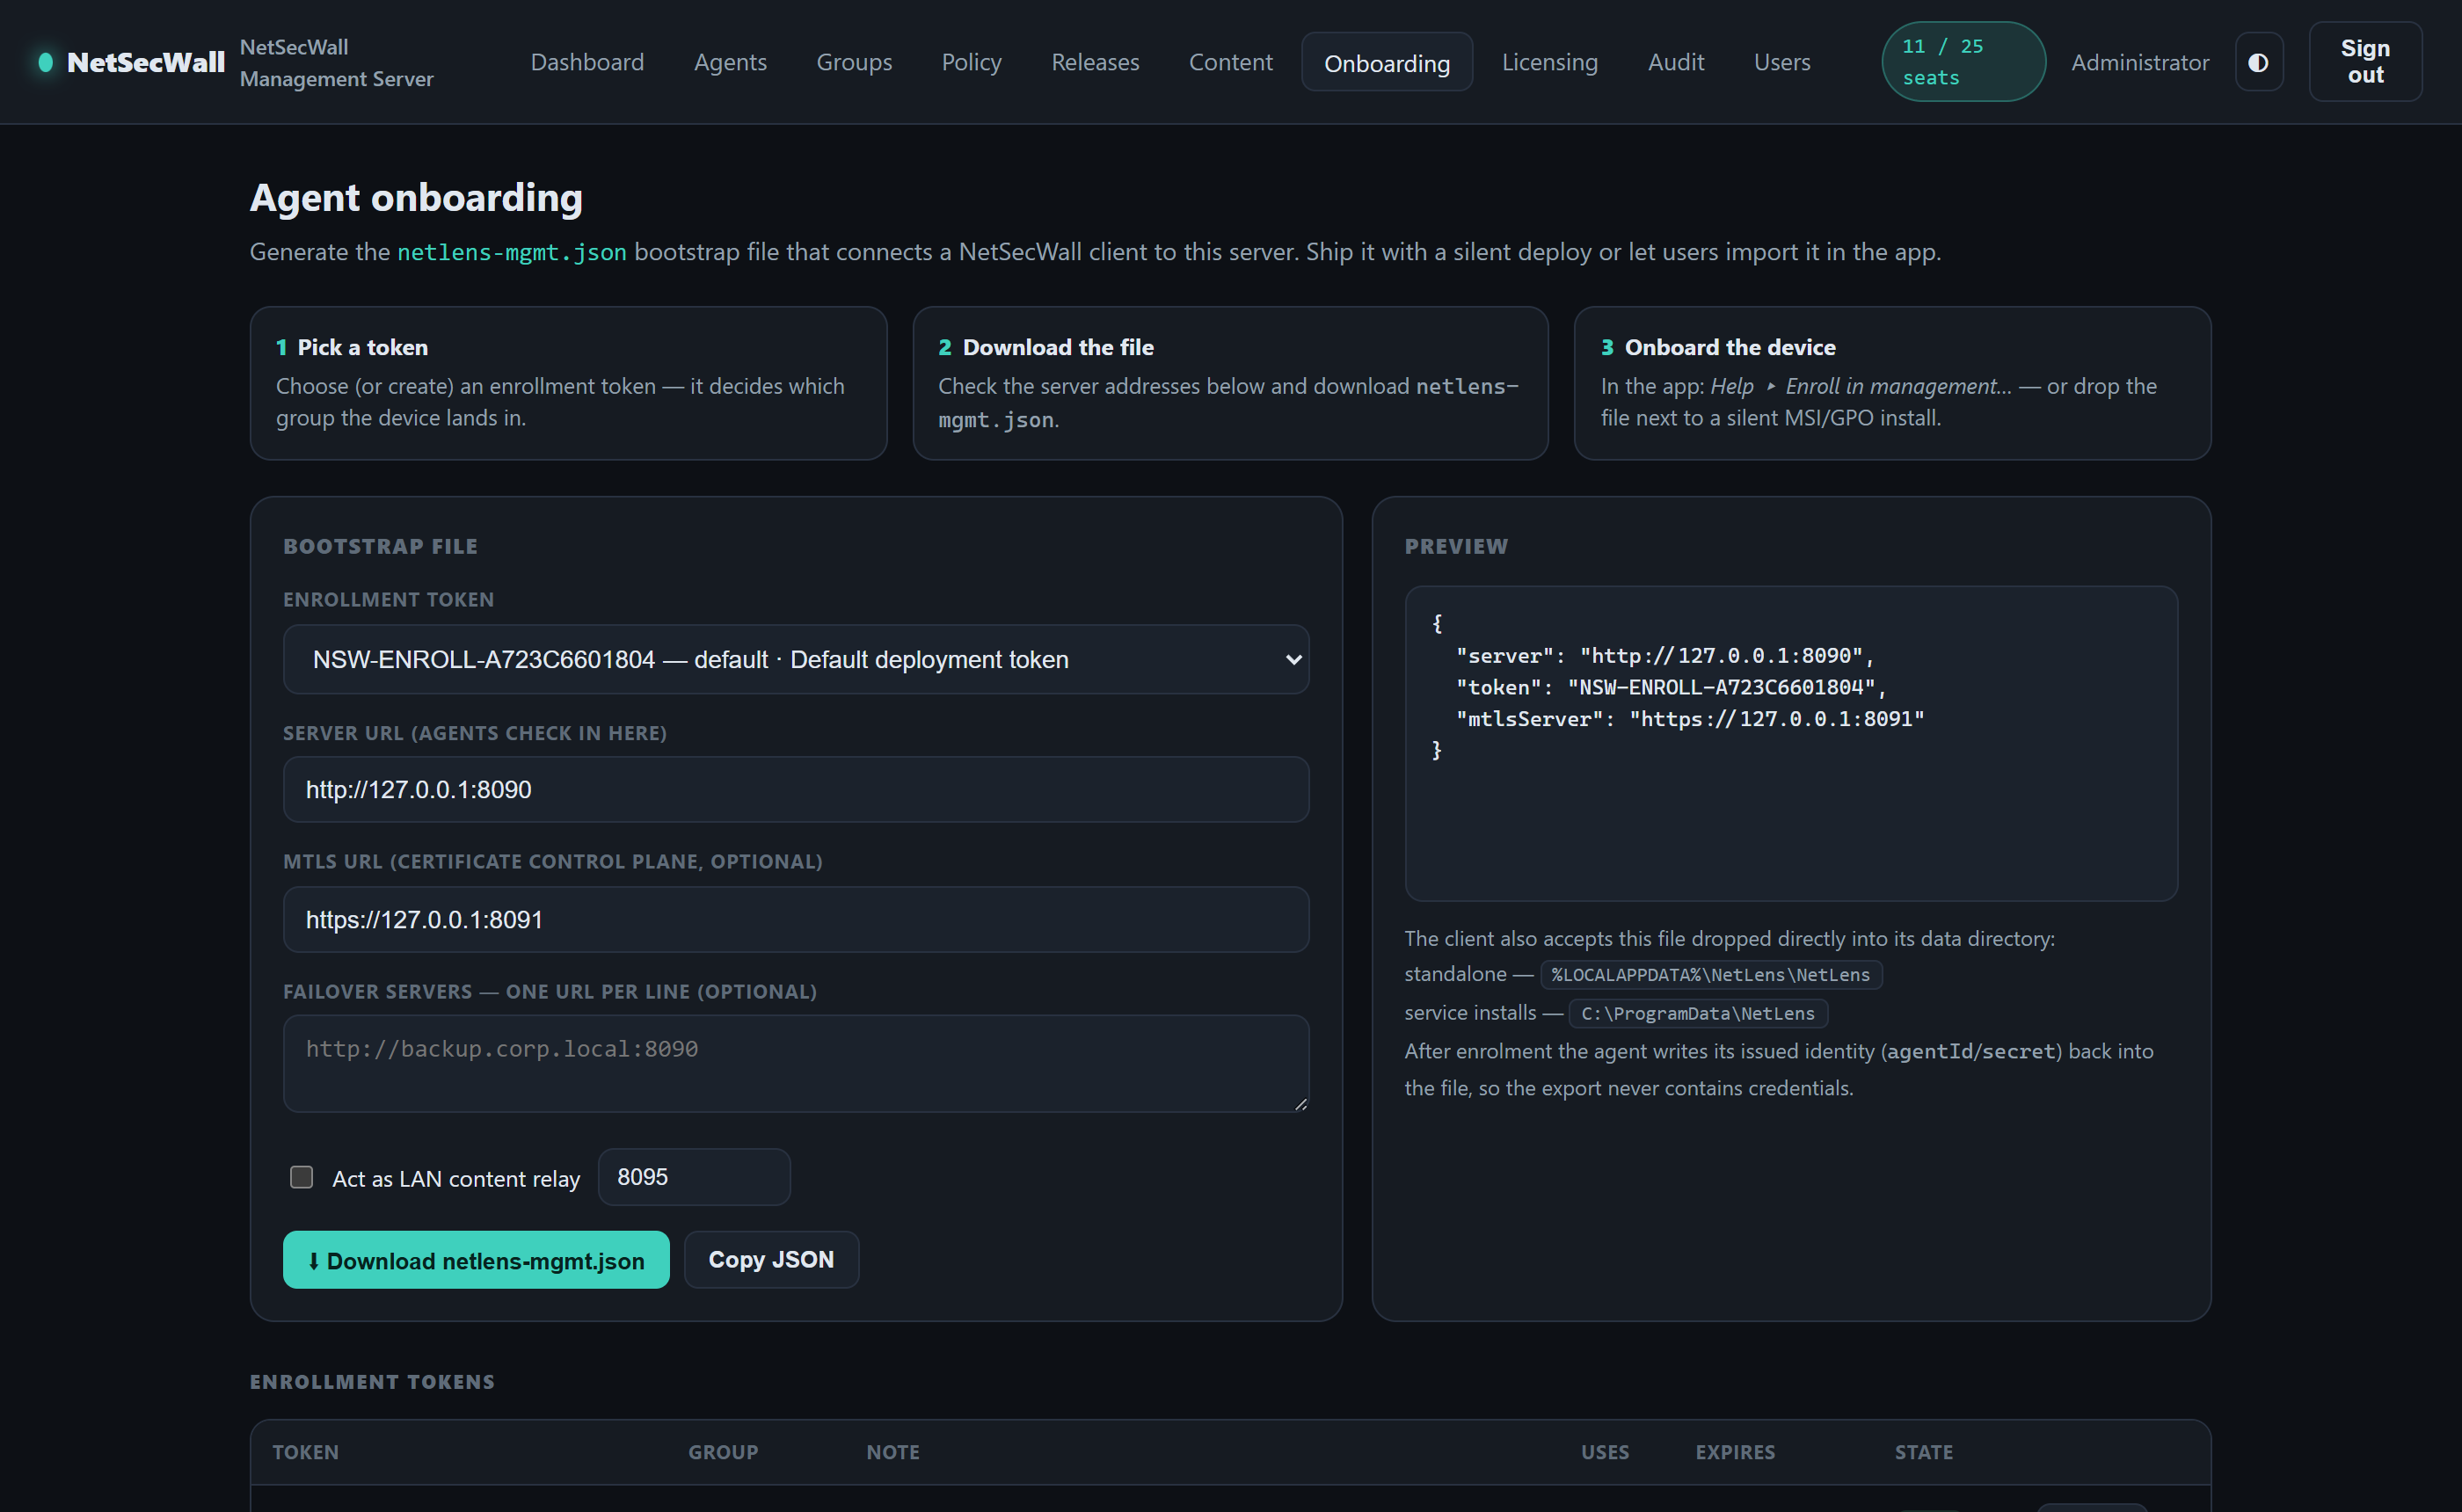Open the Users tab
The height and width of the screenshot is (1512, 2462).
[1782, 62]
